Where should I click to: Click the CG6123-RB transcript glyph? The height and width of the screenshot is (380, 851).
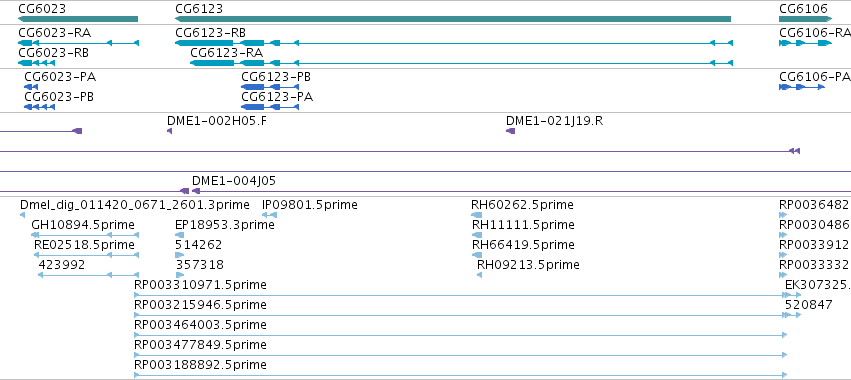[x=454, y=43]
